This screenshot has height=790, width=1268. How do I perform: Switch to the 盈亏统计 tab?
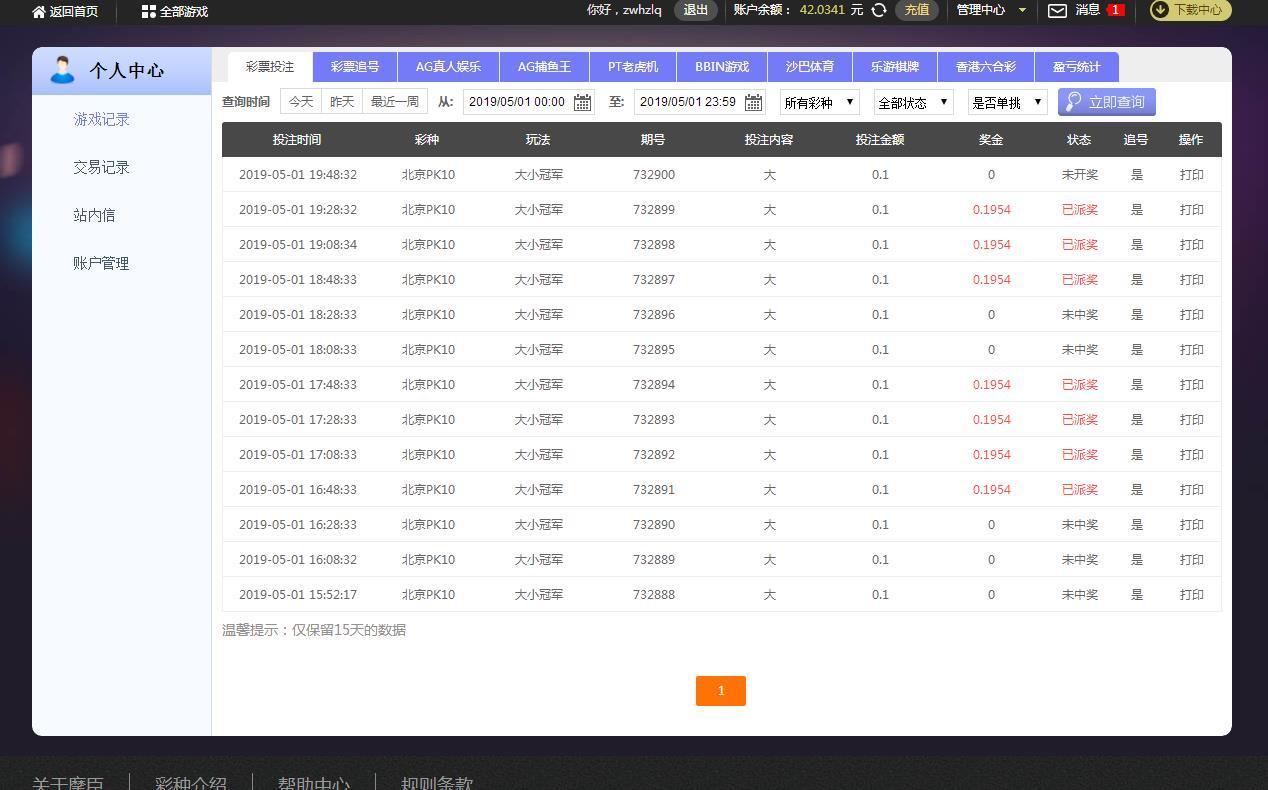click(1076, 67)
